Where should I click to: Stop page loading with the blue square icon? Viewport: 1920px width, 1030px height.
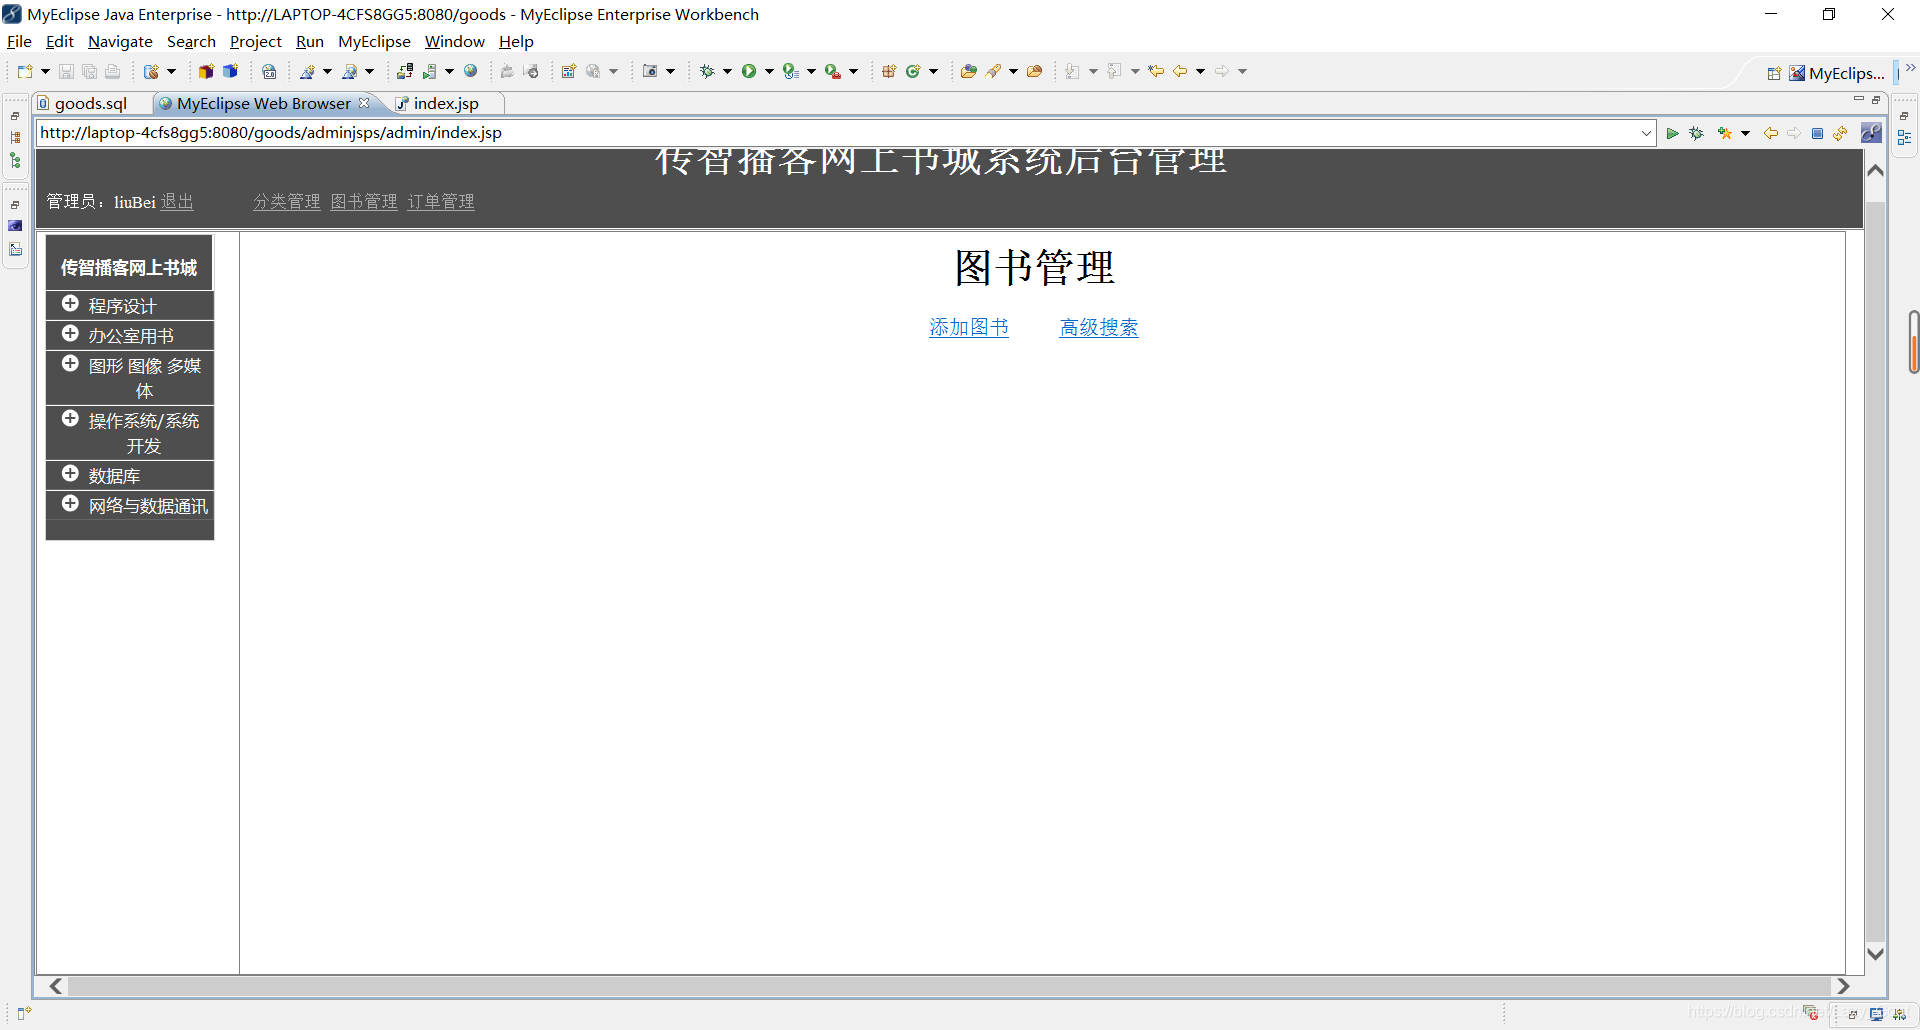click(1817, 133)
